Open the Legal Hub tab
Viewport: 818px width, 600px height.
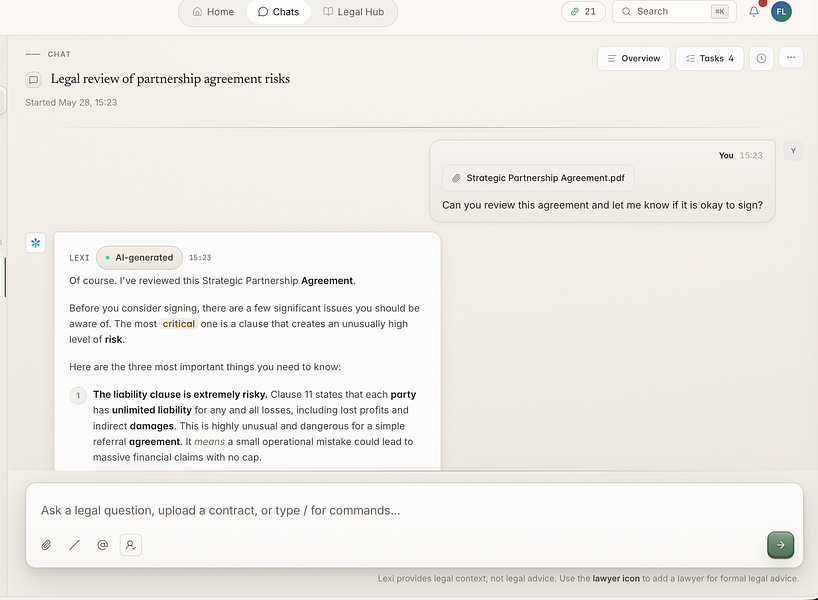tap(354, 12)
